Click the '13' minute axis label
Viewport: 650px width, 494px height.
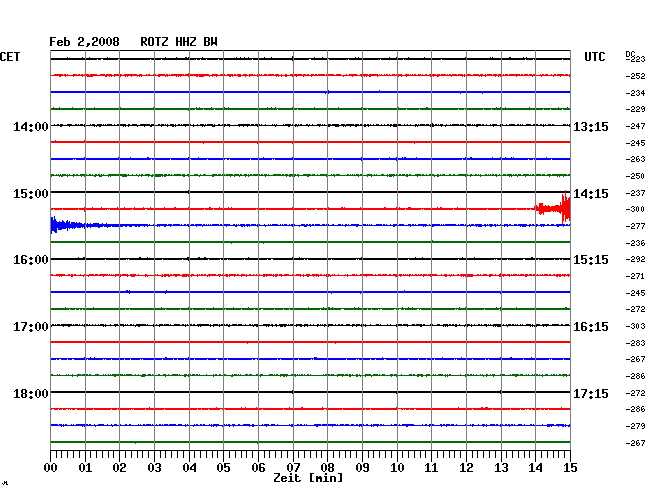pos(501,468)
